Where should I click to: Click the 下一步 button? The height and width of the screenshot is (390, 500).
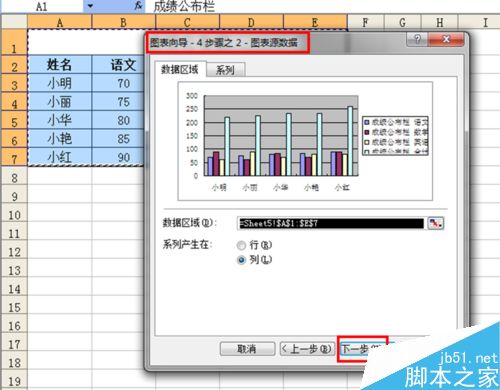click(x=362, y=349)
